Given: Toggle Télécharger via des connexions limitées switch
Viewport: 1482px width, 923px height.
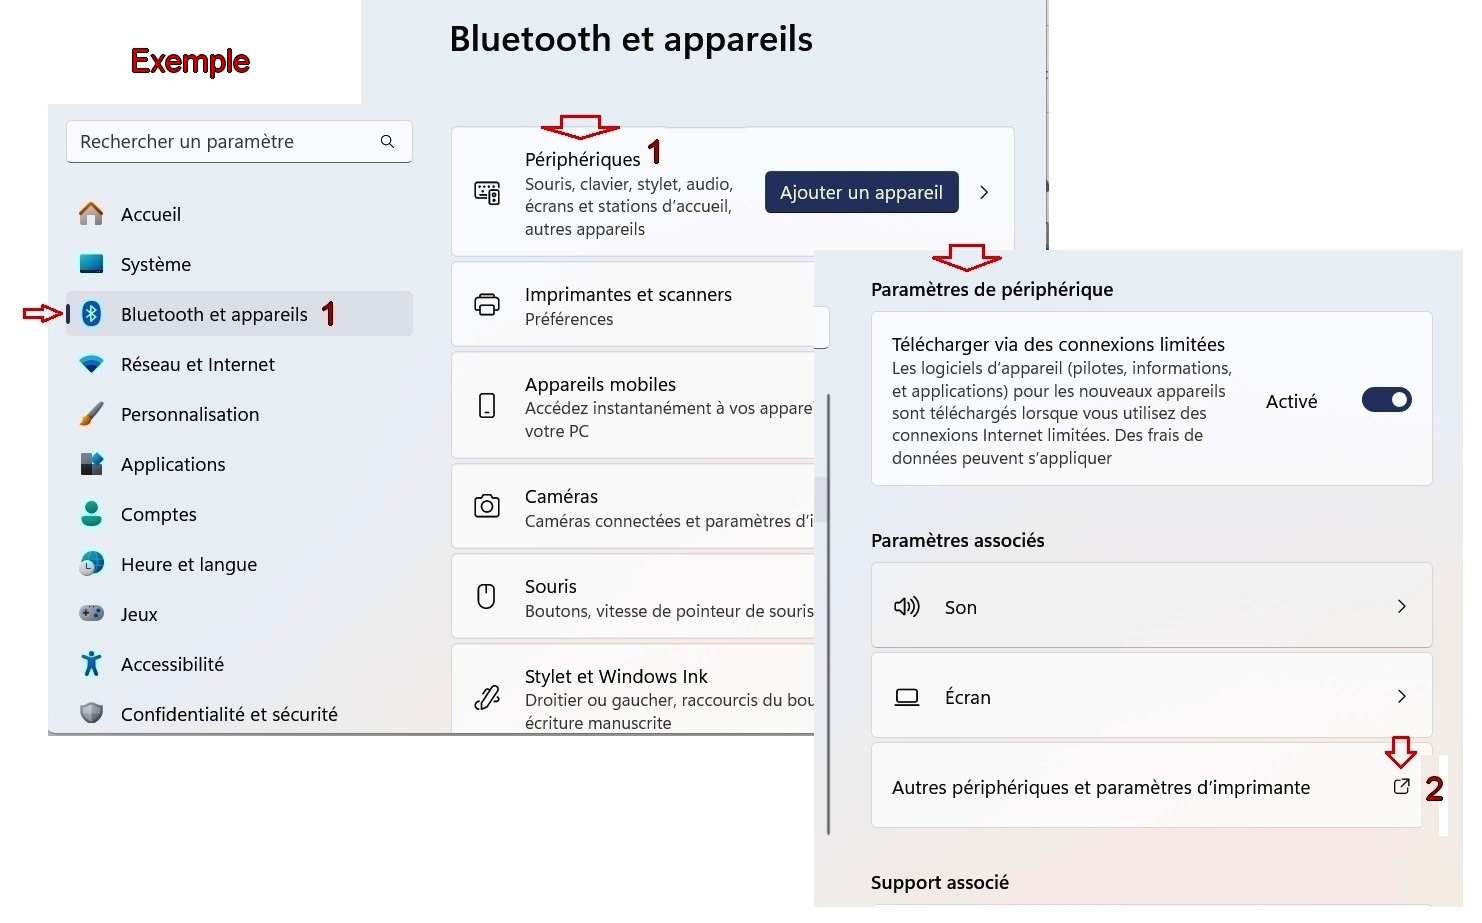Looking at the screenshot, I should click(x=1386, y=400).
